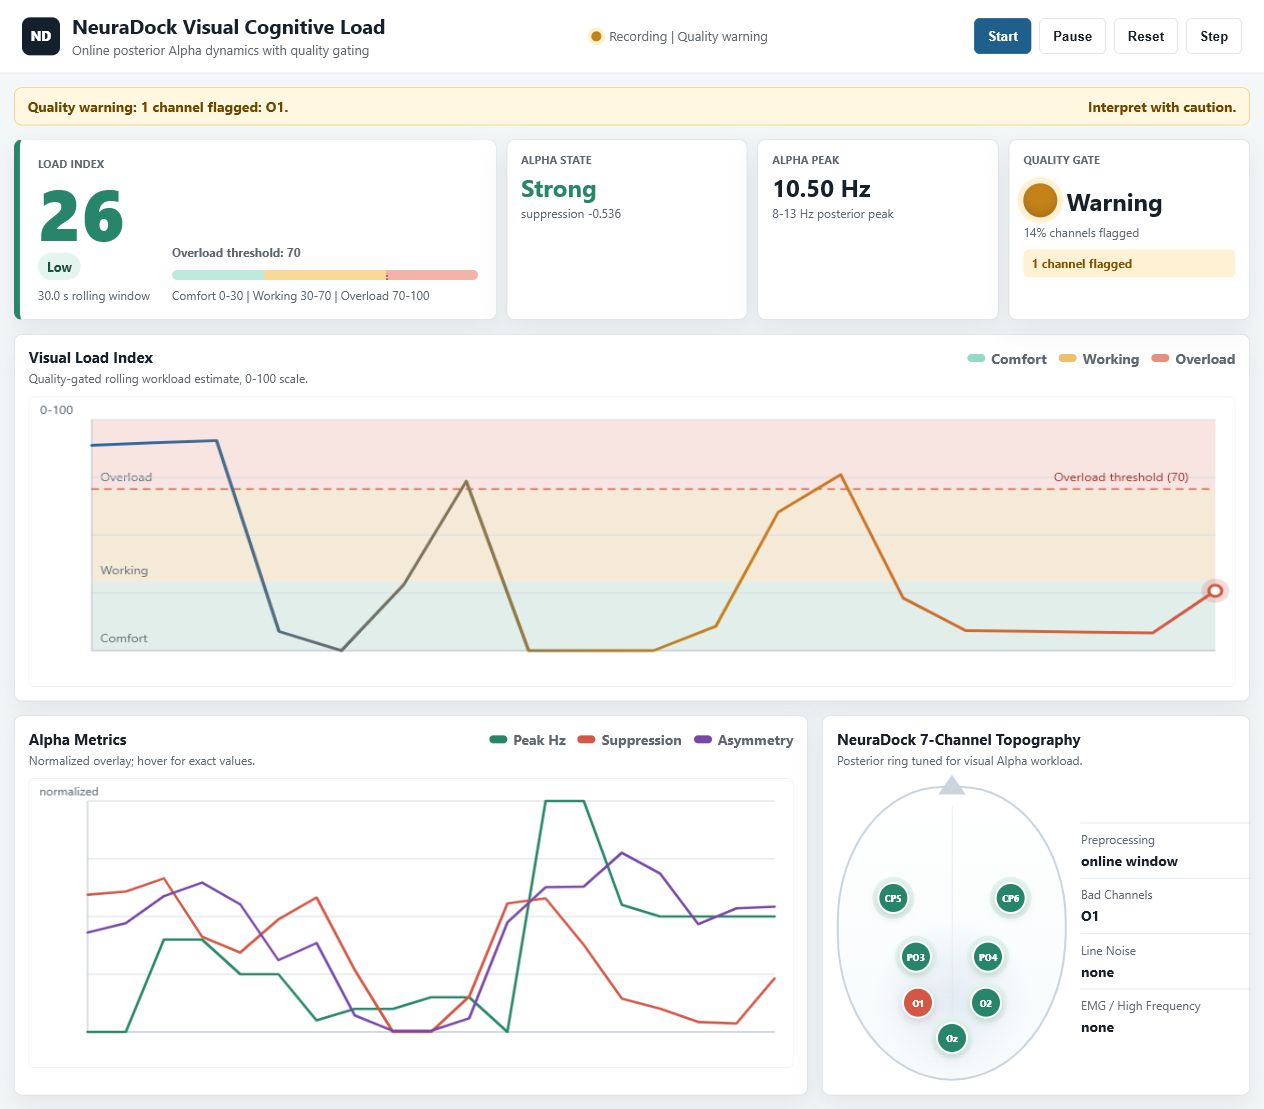The height and width of the screenshot is (1109, 1264).
Task: Select the CP6 electrode on topography
Action: [1010, 898]
